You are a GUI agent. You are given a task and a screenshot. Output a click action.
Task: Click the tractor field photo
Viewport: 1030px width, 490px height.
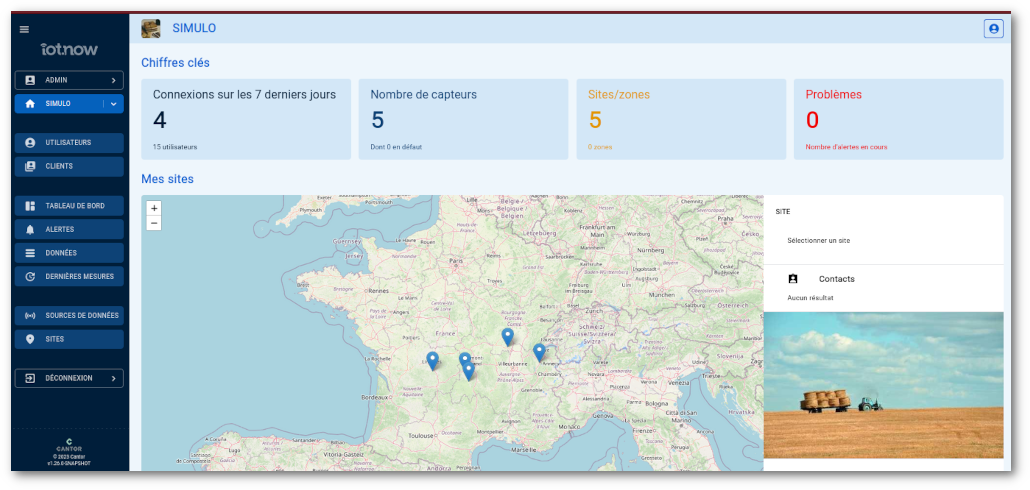coord(884,385)
